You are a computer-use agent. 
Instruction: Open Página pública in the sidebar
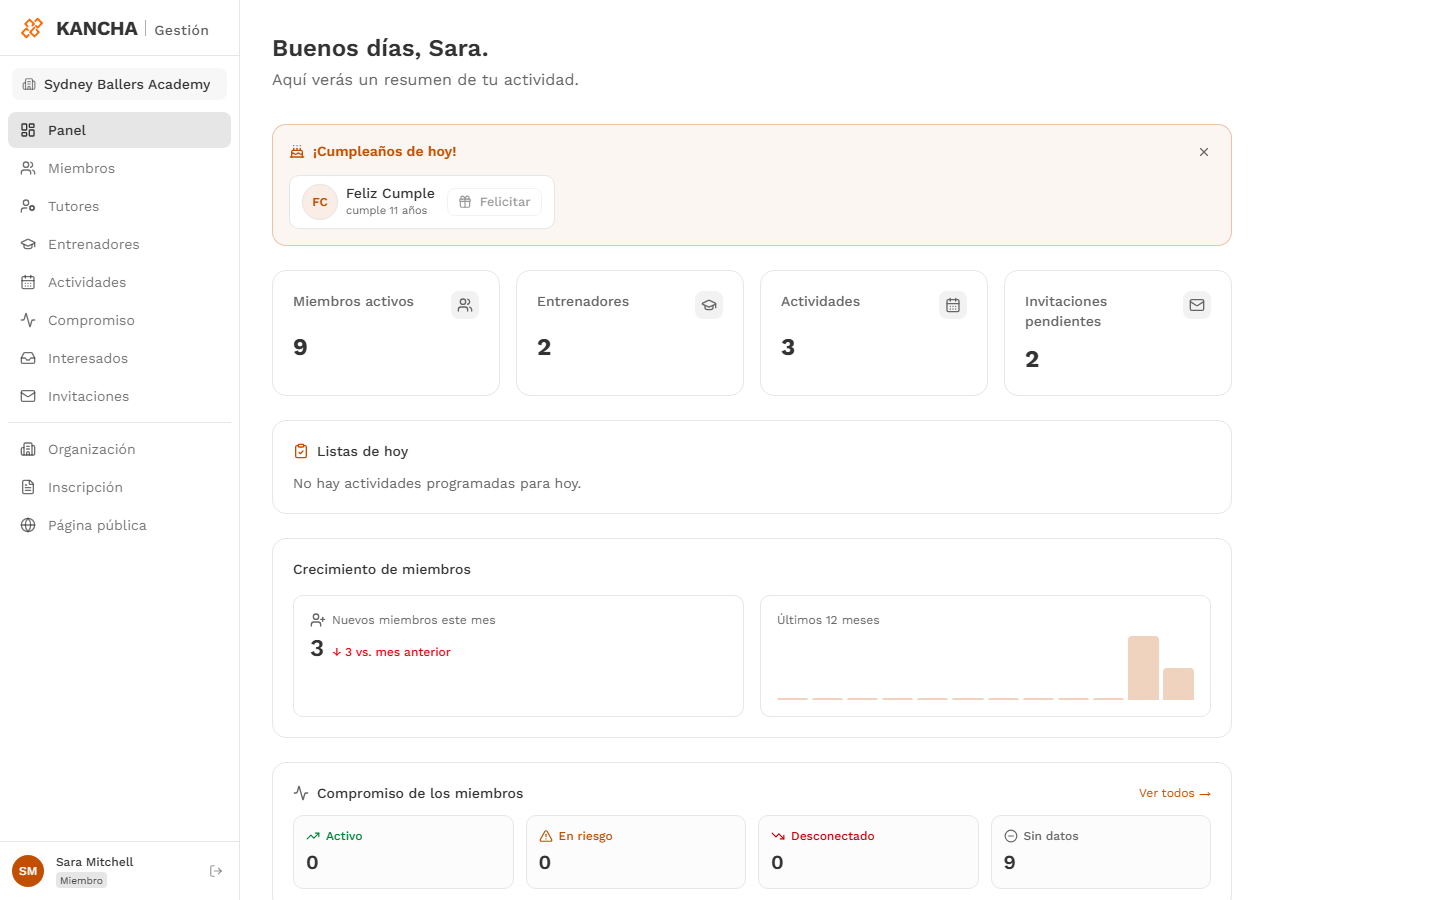pyautogui.click(x=119, y=525)
